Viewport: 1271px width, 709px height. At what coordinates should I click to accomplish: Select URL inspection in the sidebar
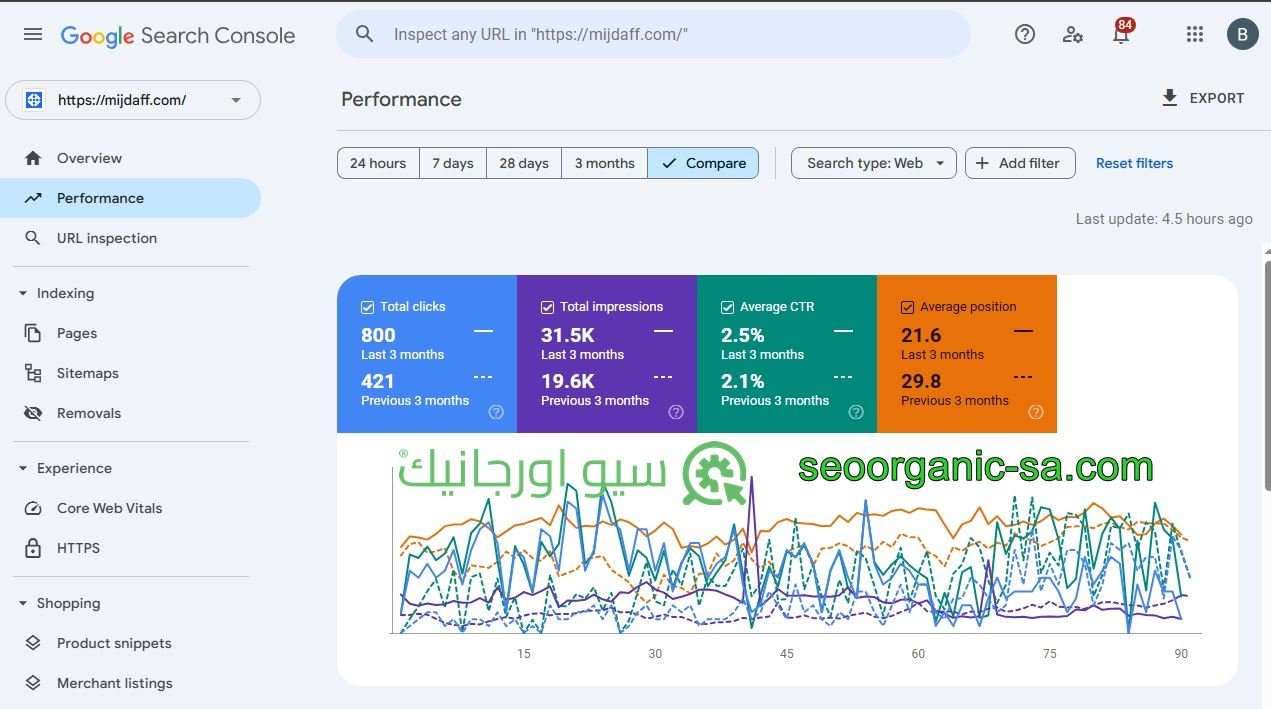[x=106, y=238]
